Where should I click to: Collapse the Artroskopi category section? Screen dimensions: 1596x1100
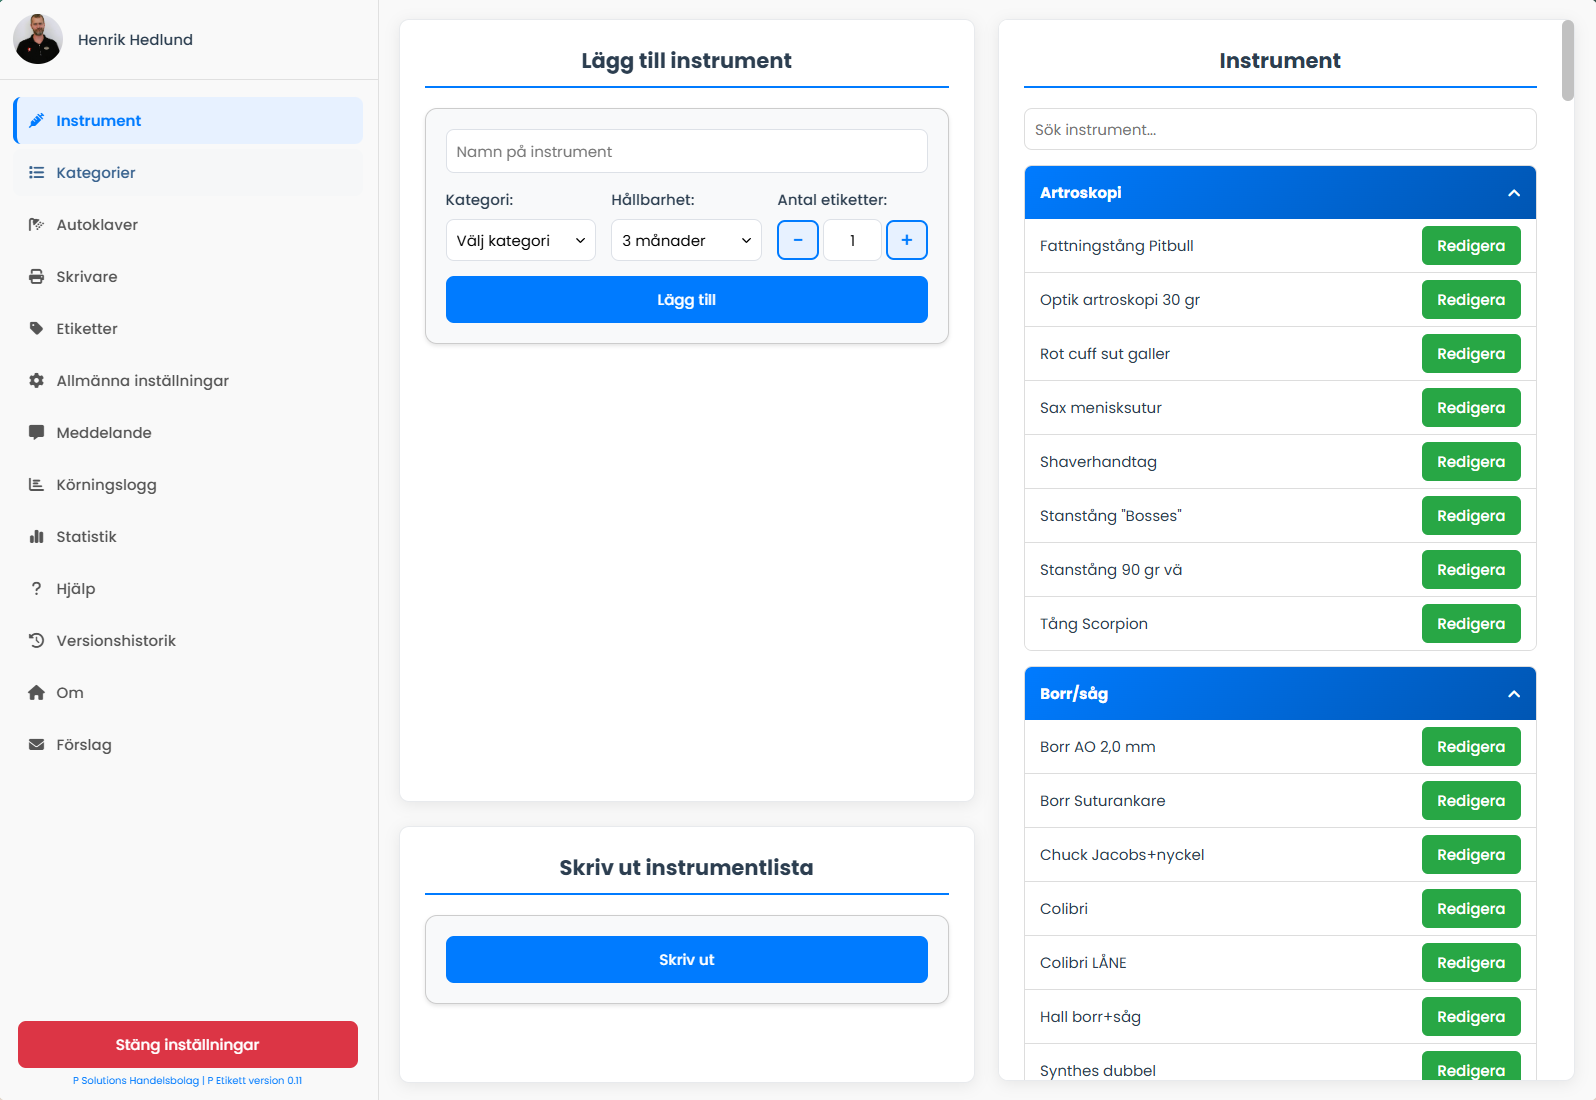point(1513,193)
